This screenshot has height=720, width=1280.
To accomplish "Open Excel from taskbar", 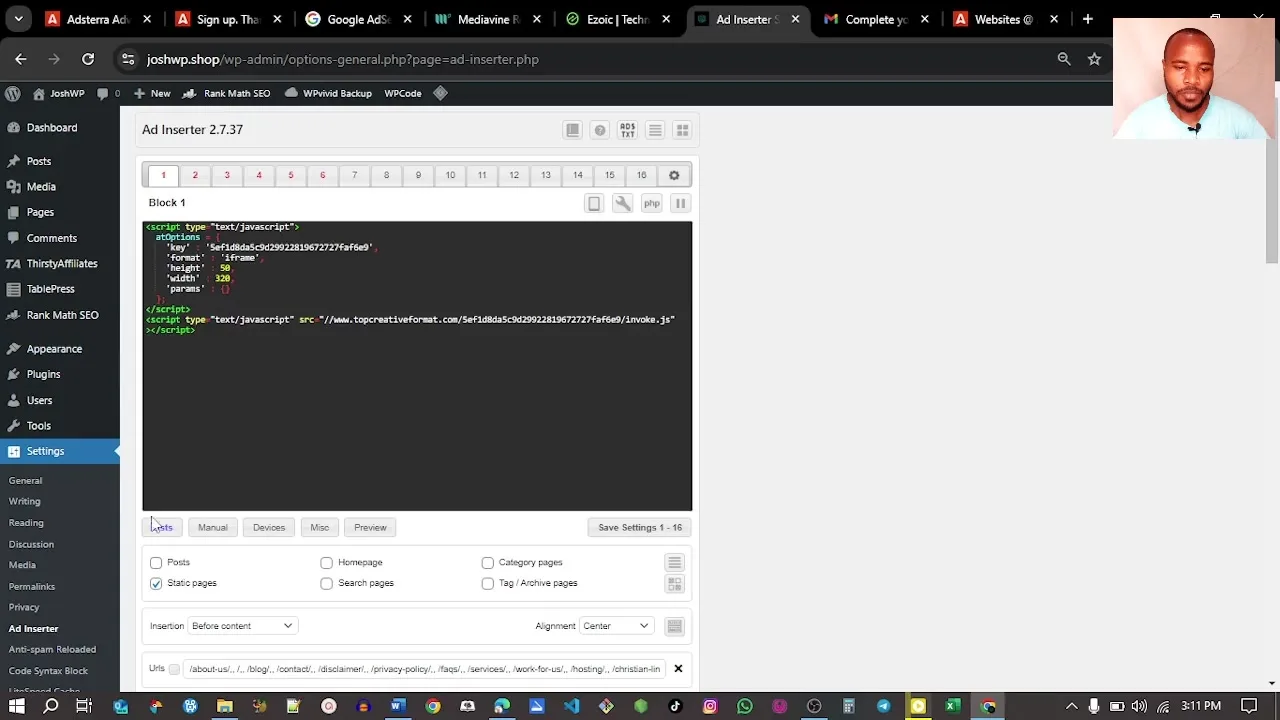I will click(953, 706).
